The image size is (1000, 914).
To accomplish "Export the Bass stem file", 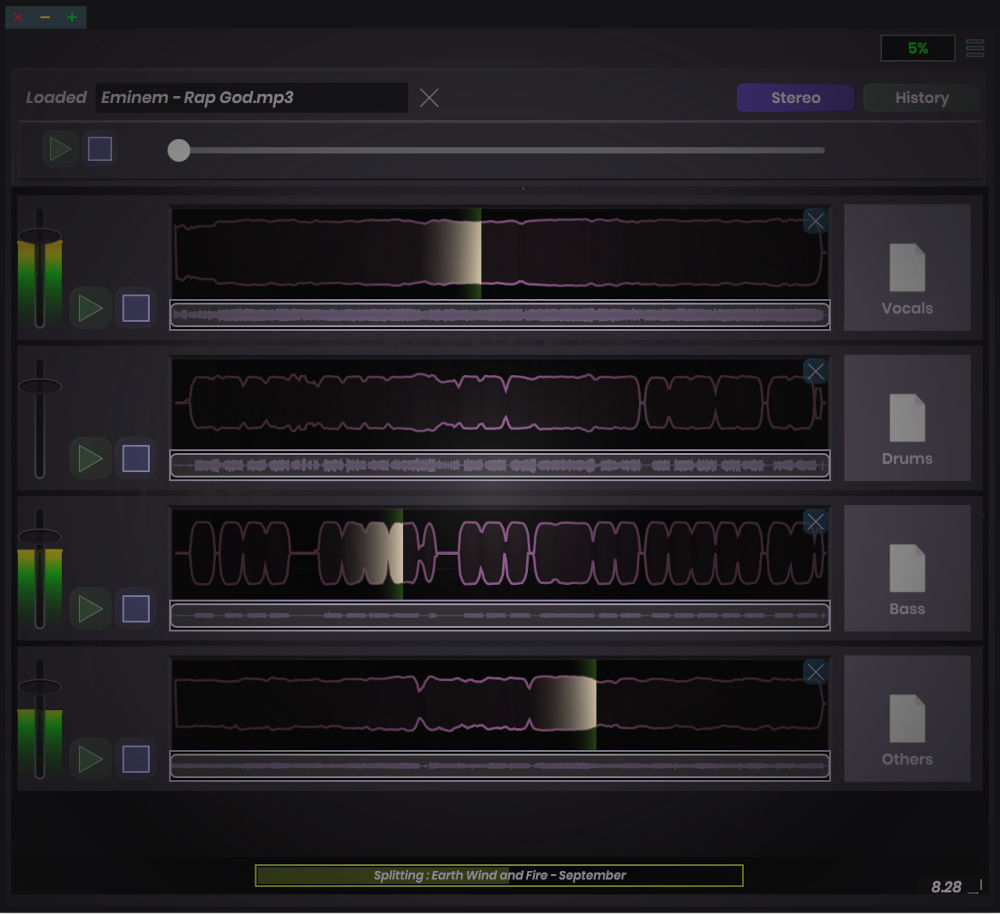I will click(x=906, y=568).
